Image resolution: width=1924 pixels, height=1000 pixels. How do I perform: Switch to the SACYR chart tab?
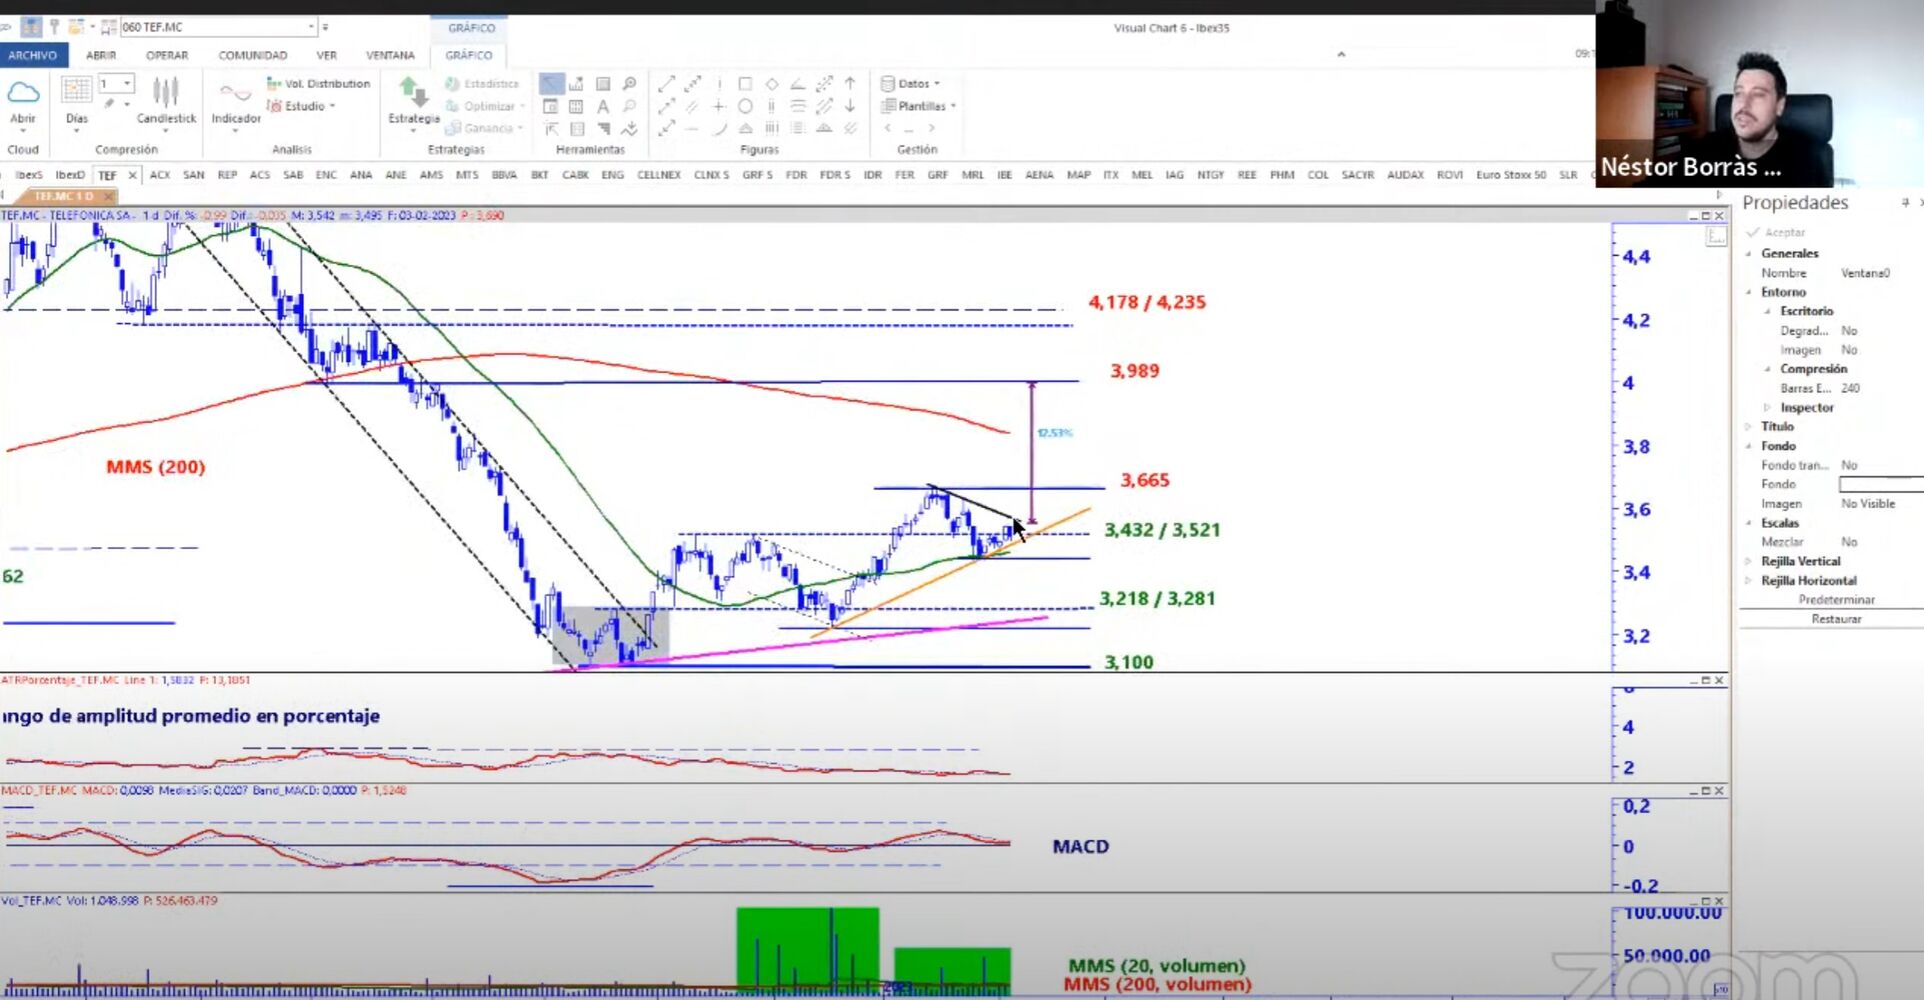coord(1357,175)
